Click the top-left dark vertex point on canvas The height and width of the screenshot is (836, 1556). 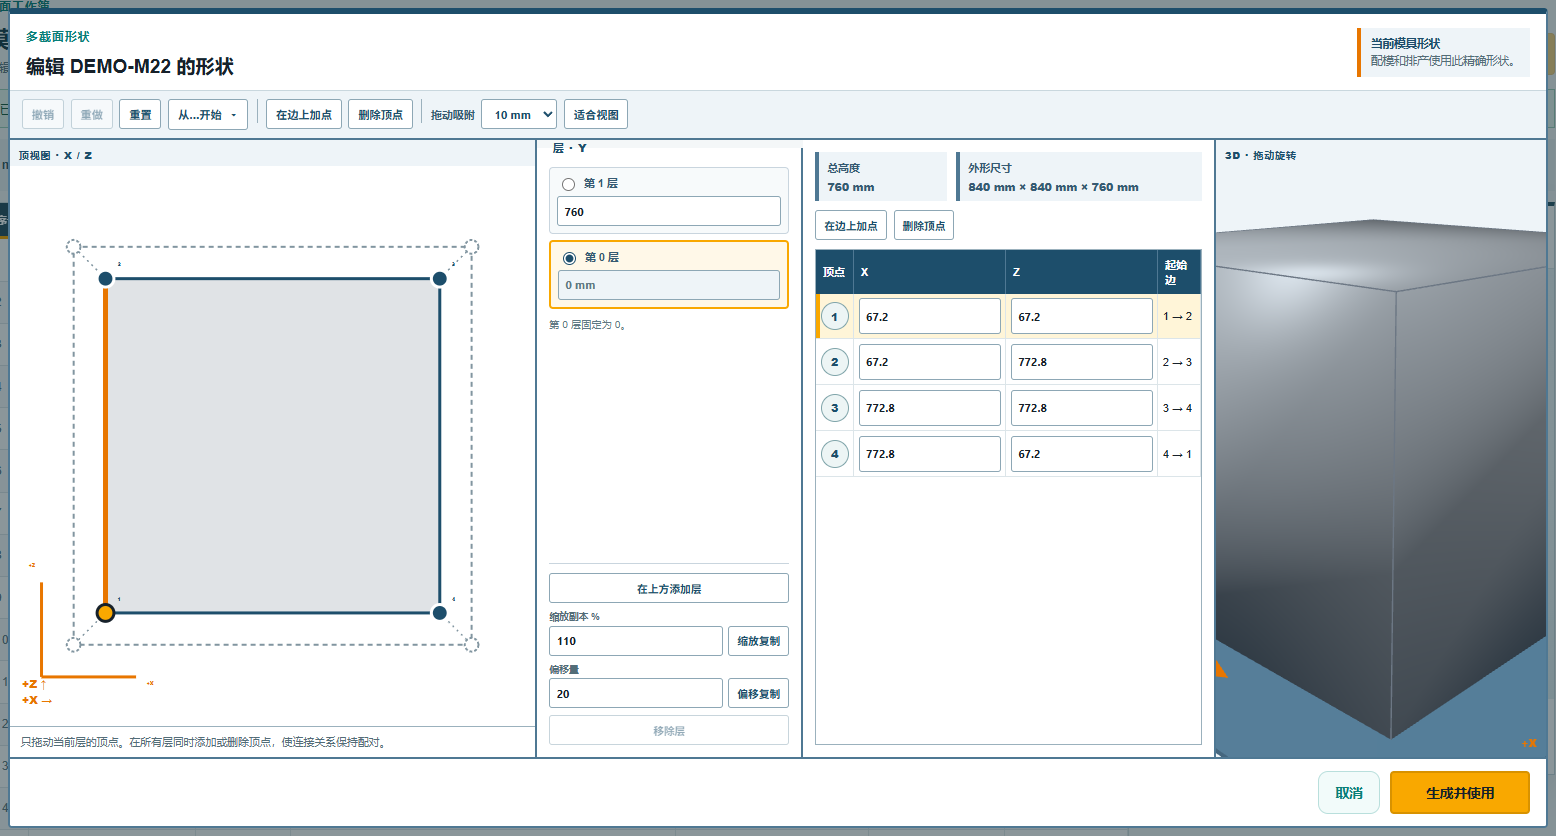[105, 278]
